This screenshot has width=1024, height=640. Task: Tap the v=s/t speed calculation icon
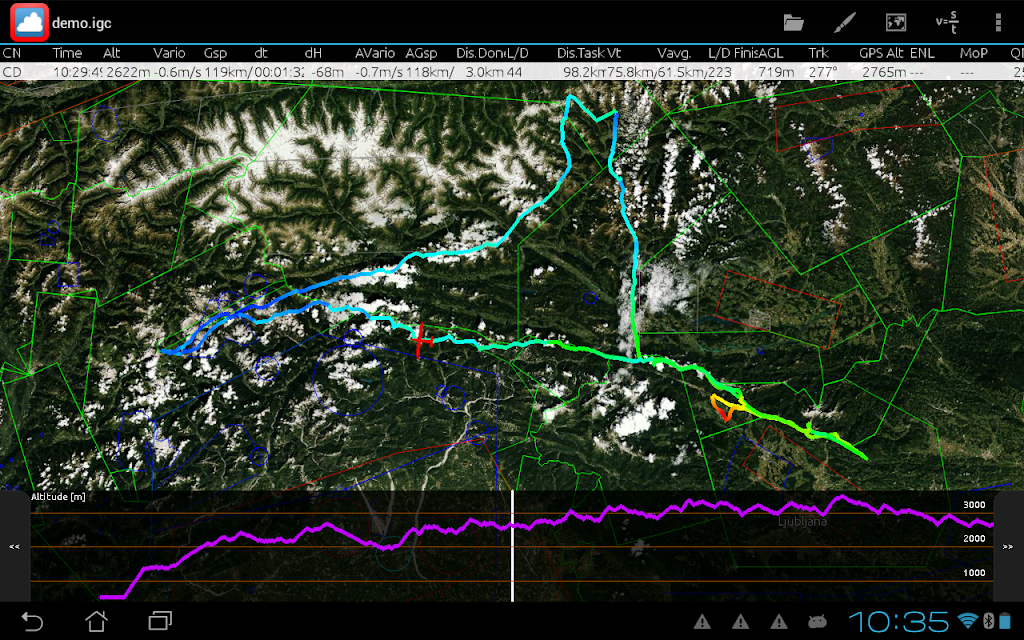(x=947, y=22)
